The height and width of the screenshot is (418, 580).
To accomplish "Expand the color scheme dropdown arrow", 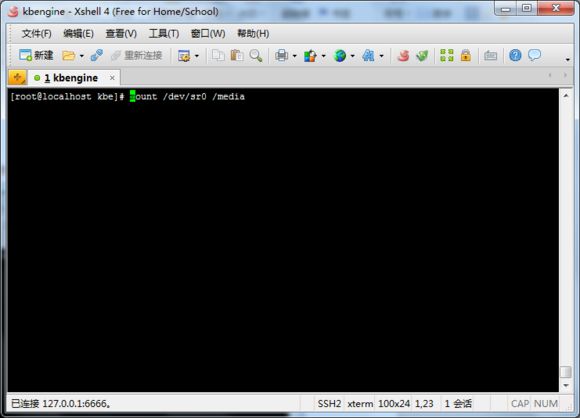I will [x=324, y=56].
